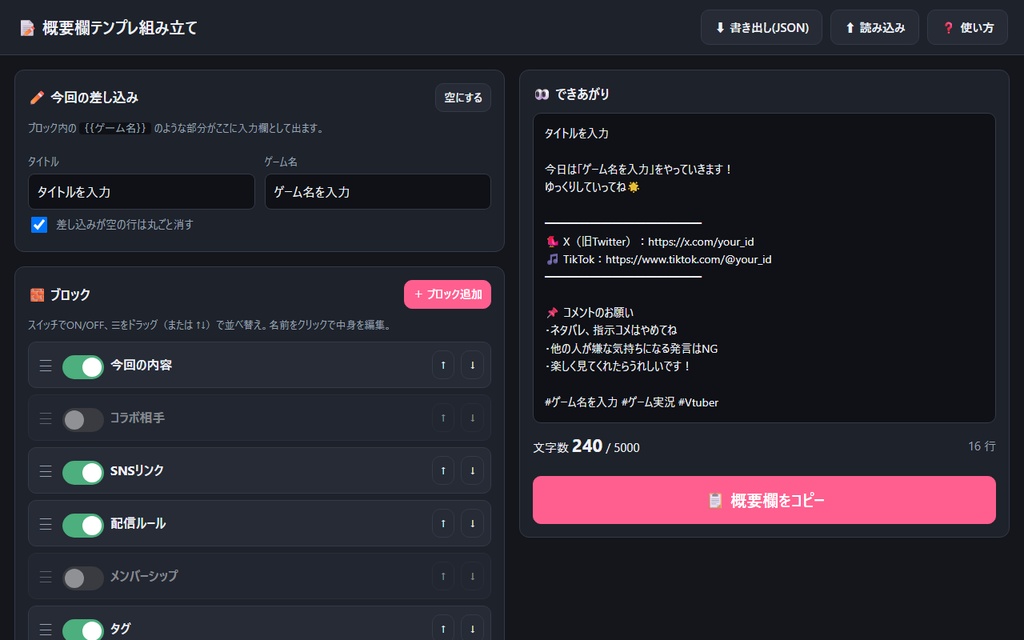The width and height of the screenshot is (1024, 640).
Task: Move コラボ相手 block up
Action: 443,418
